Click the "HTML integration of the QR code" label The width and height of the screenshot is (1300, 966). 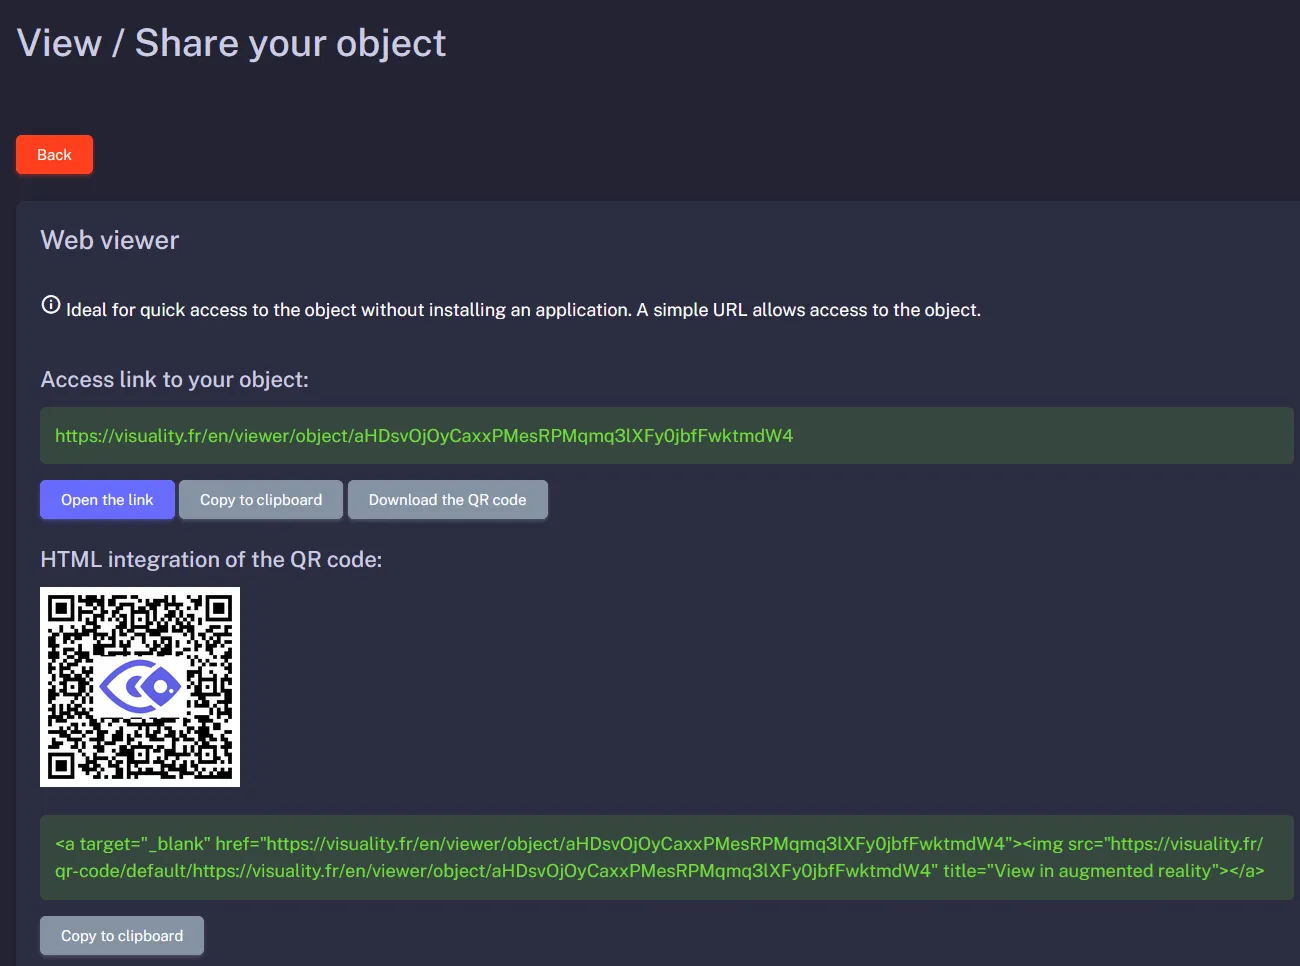pos(211,559)
